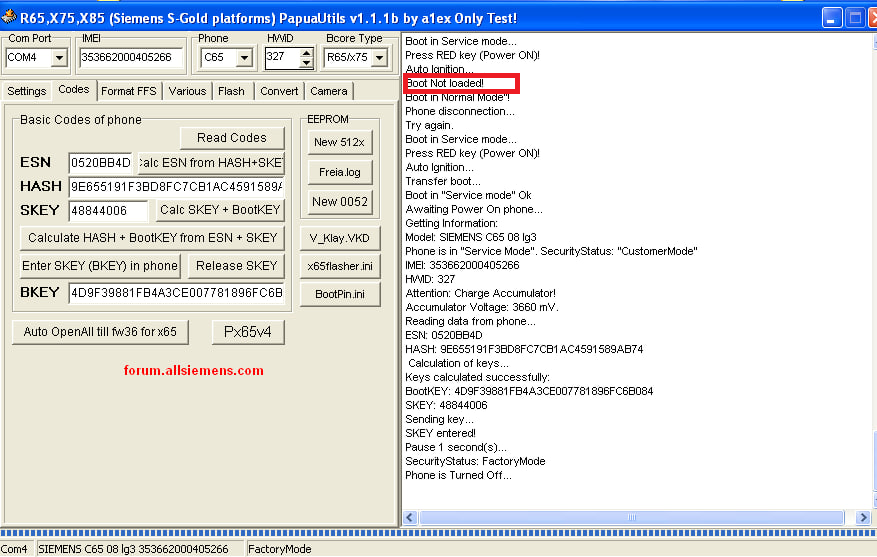Click the ESN input field
877x557 pixels.
pos(101,163)
